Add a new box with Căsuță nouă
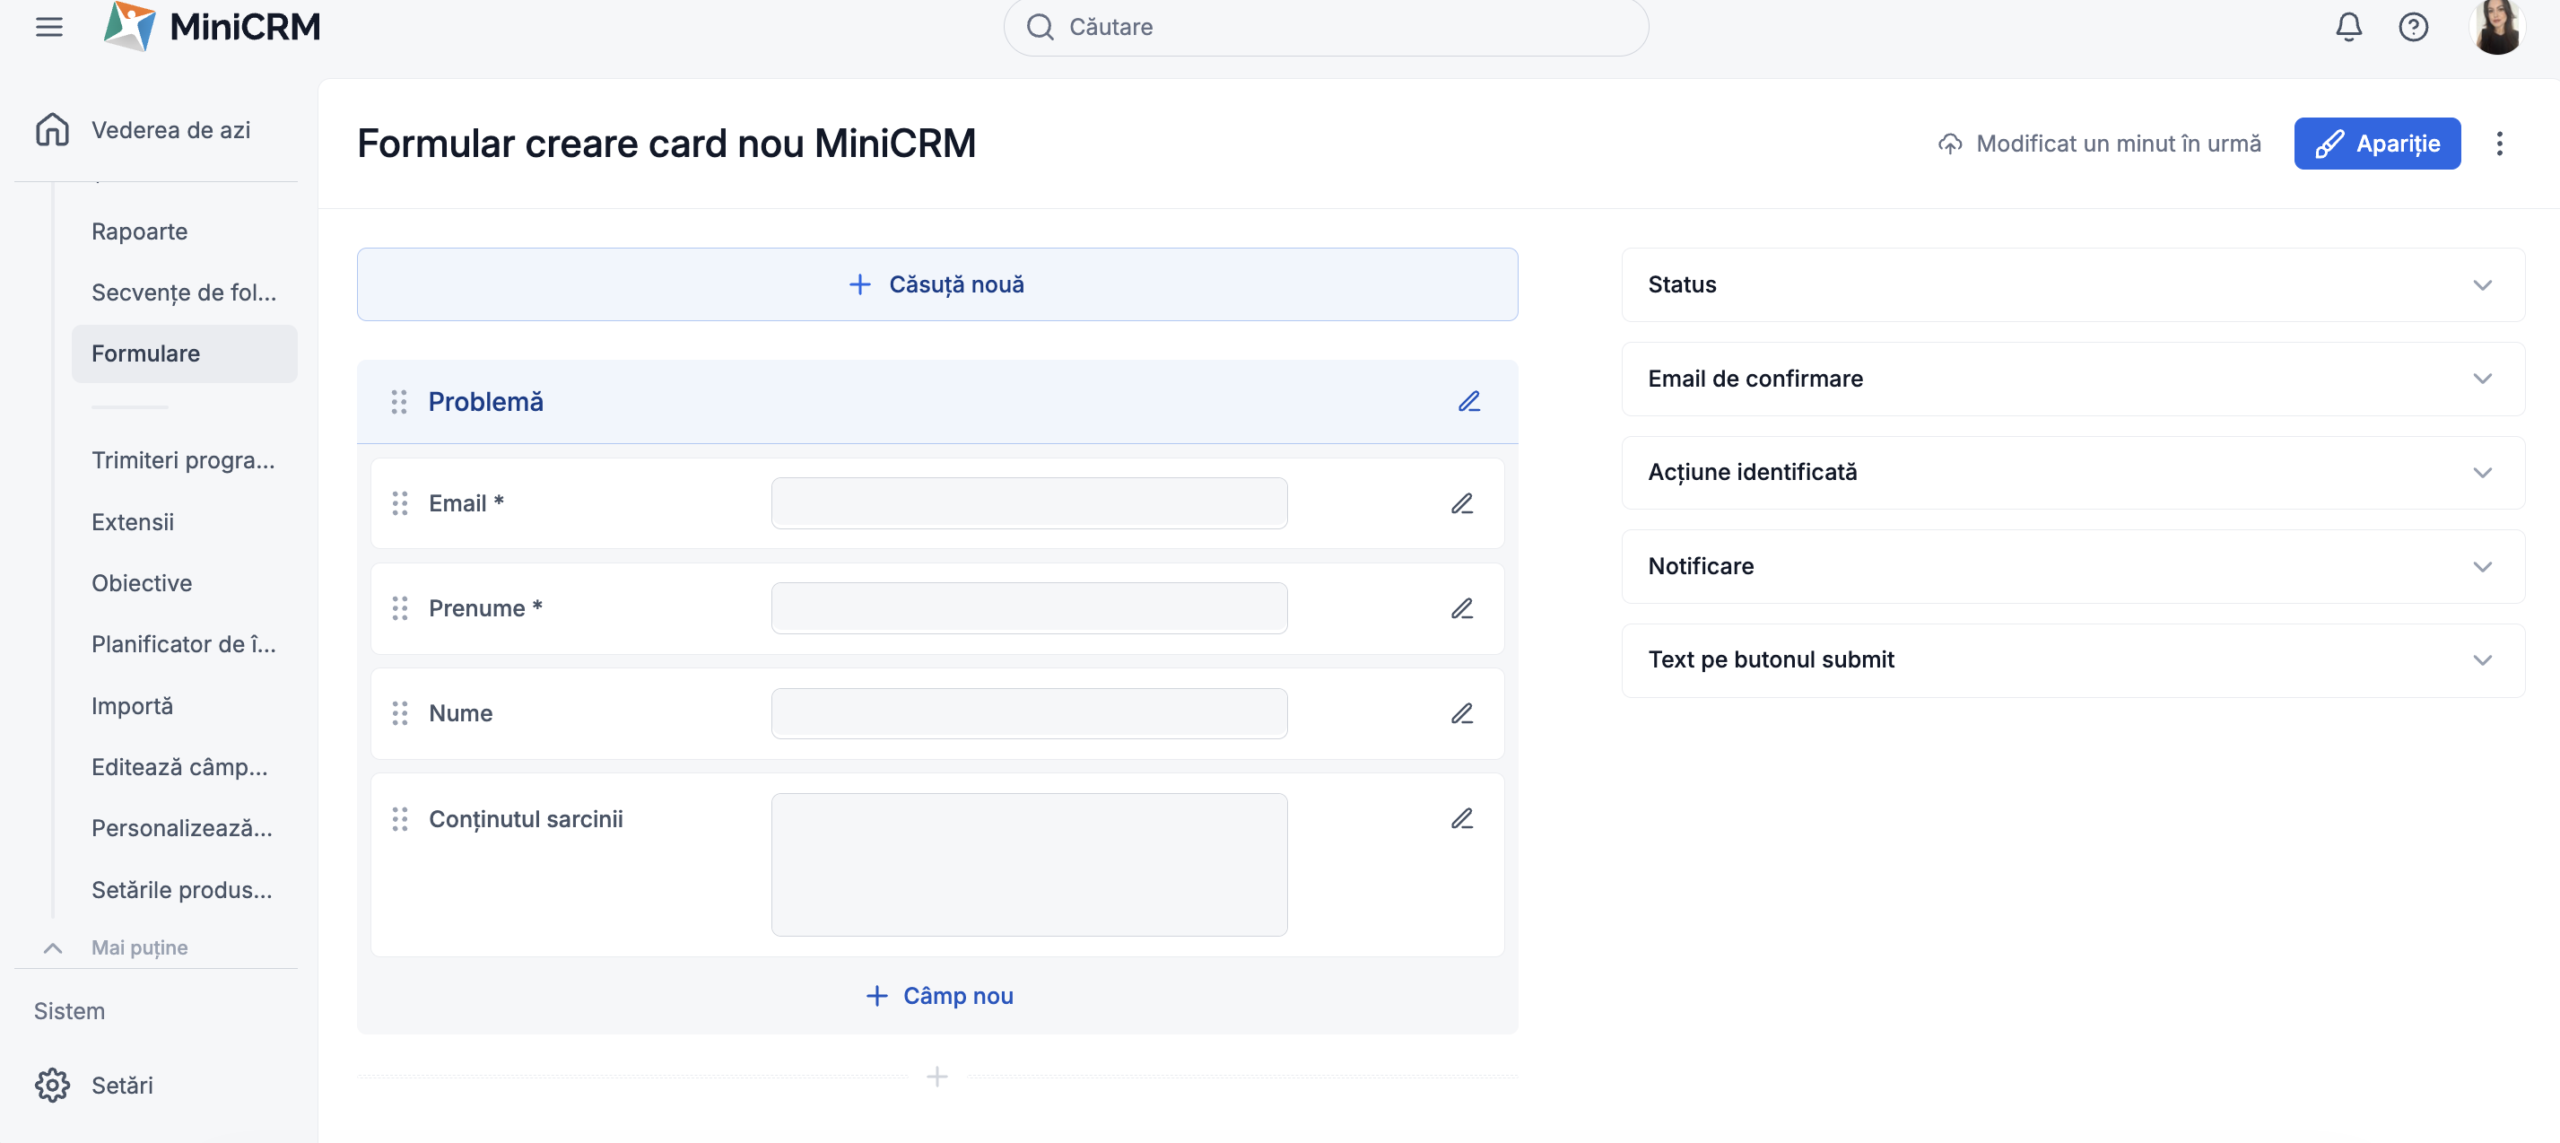 click(x=937, y=285)
